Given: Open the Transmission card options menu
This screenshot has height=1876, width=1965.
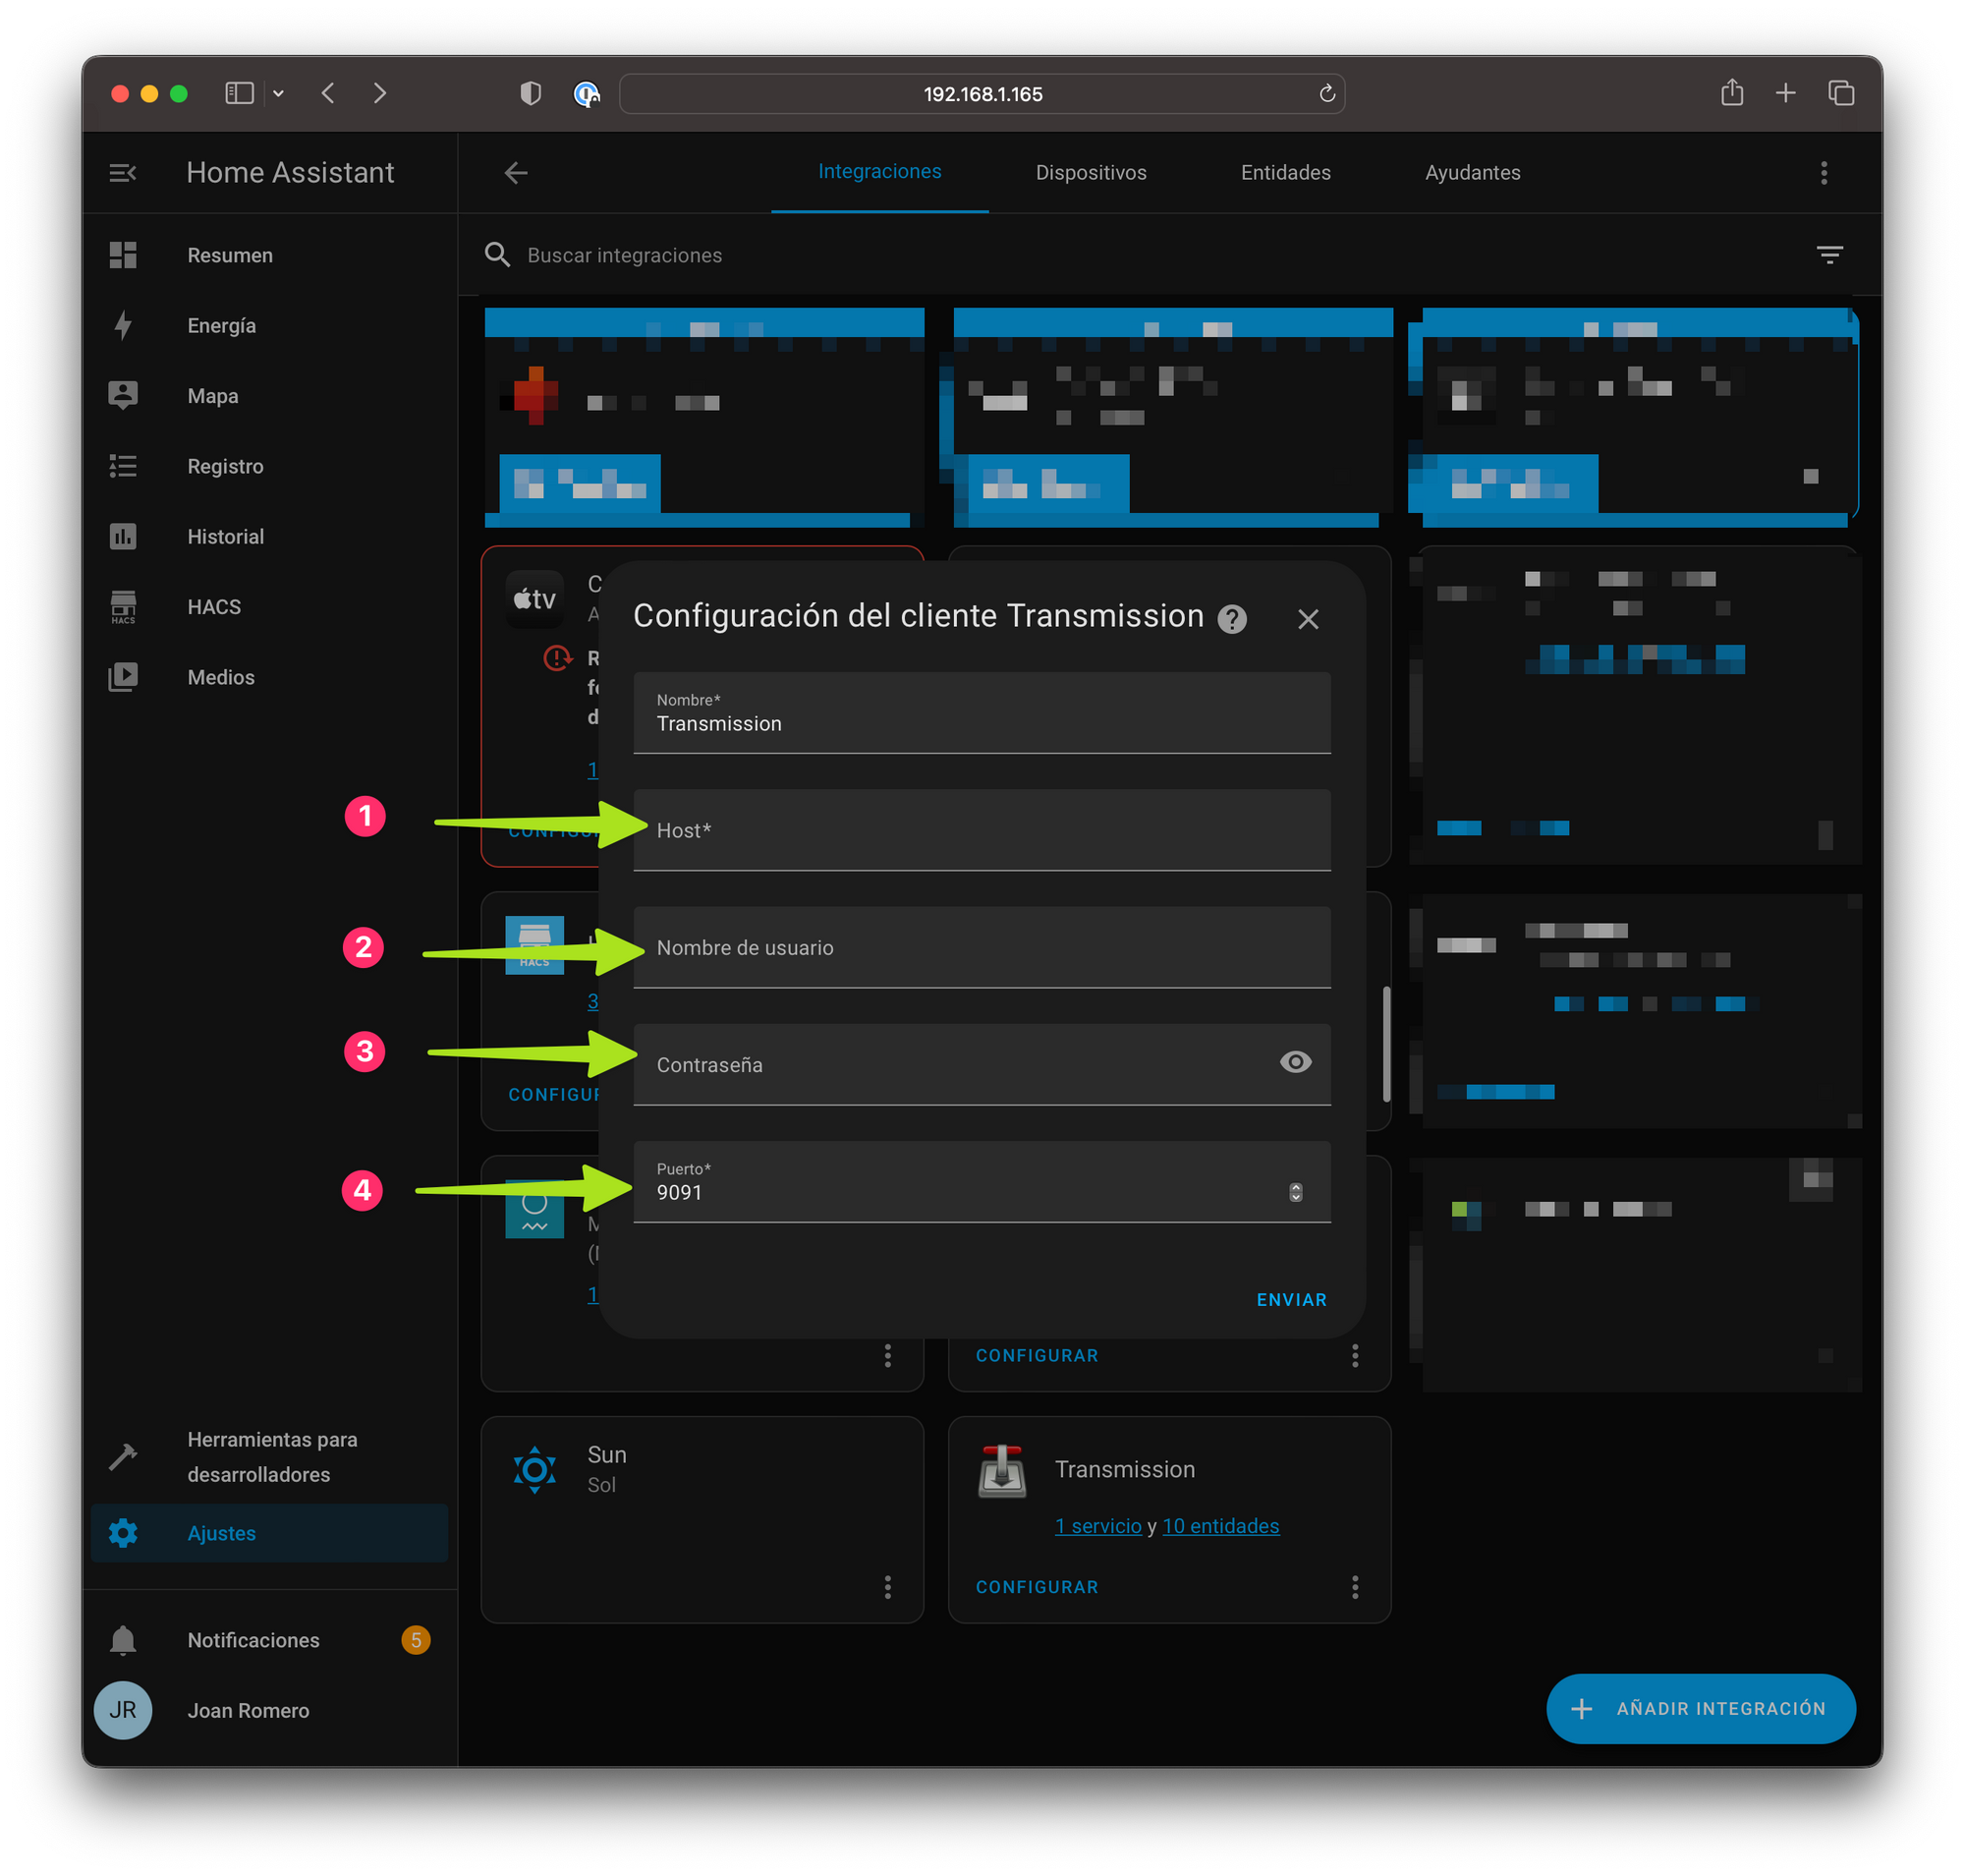Looking at the screenshot, I should pos(1355,1587).
